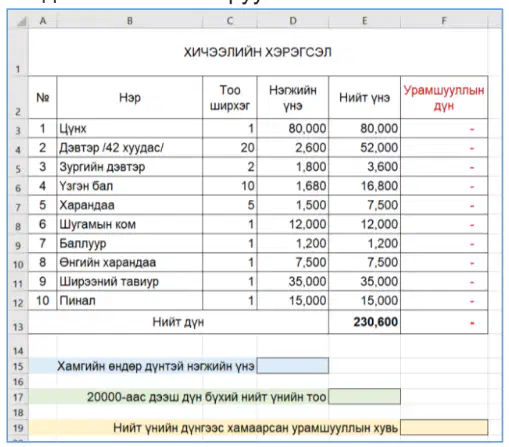Select column E header
Screen dimensions: 509x447
(364, 21)
